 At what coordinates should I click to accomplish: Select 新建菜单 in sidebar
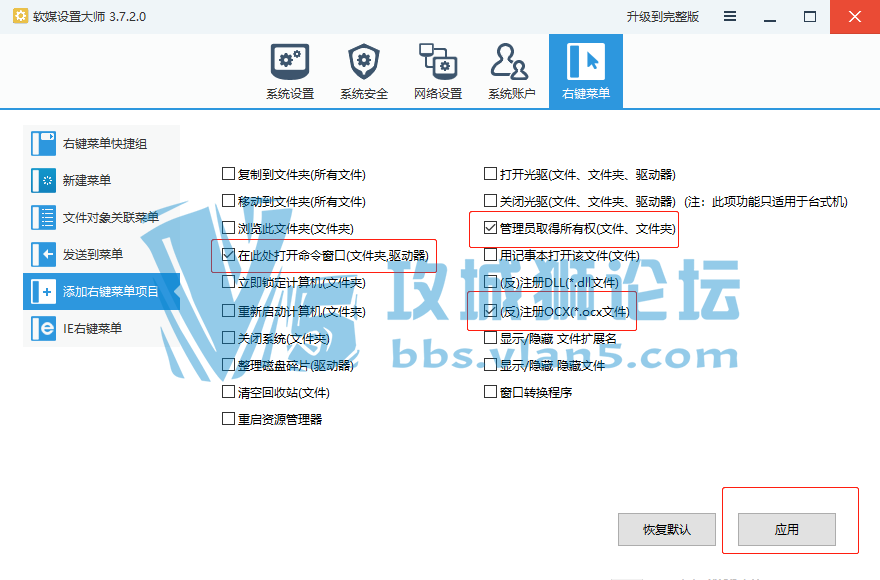[x=102, y=181]
